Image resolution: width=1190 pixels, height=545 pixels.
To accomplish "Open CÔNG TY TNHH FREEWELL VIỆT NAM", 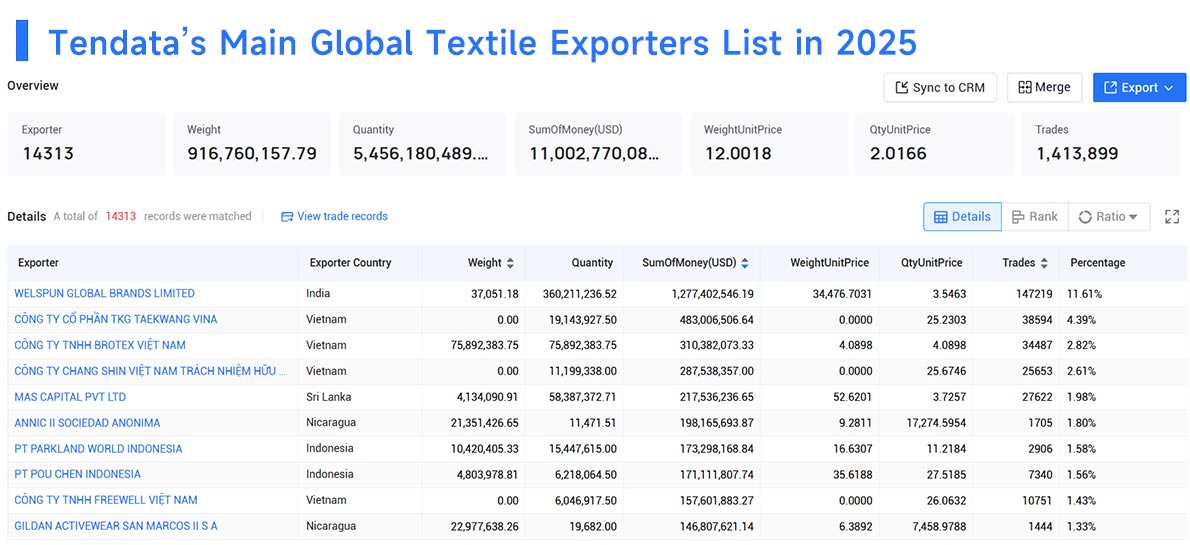I will pos(106,499).
